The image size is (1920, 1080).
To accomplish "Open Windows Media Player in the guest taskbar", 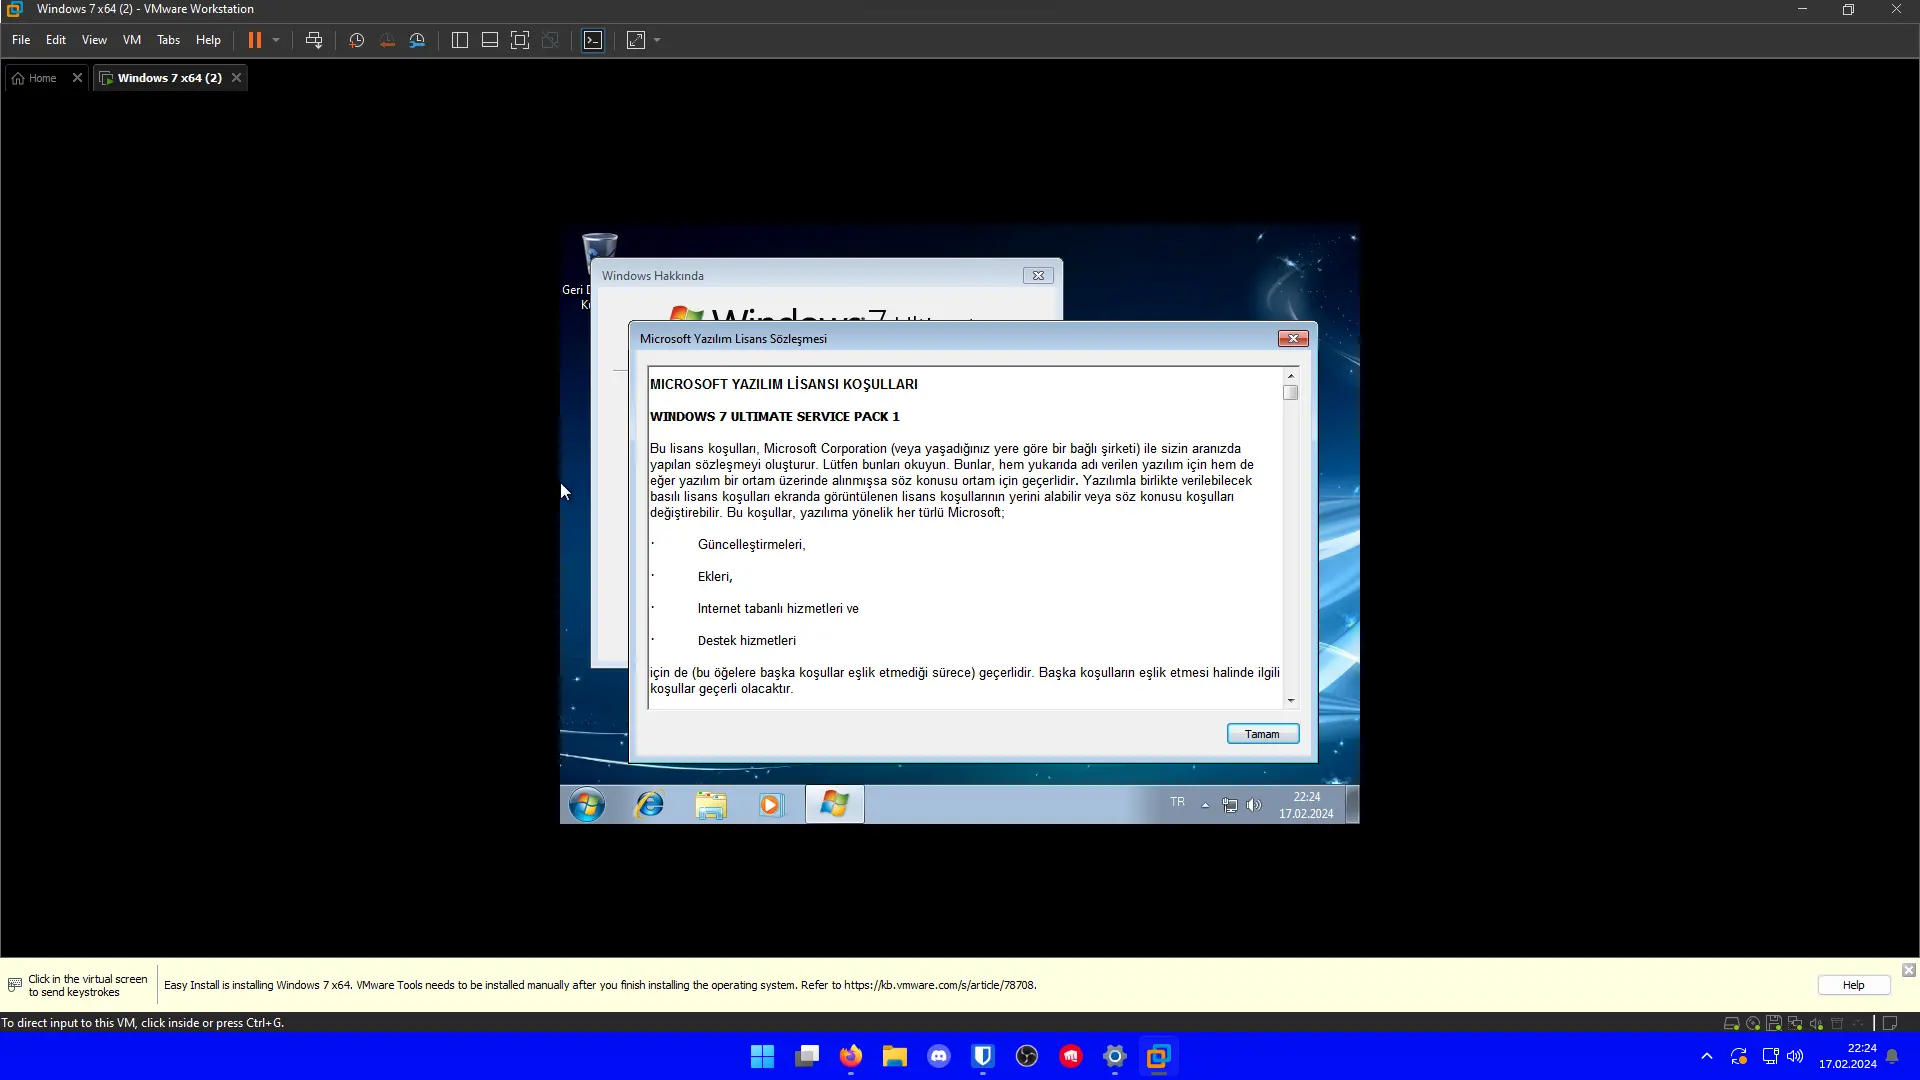I will (x=771, y=804).
